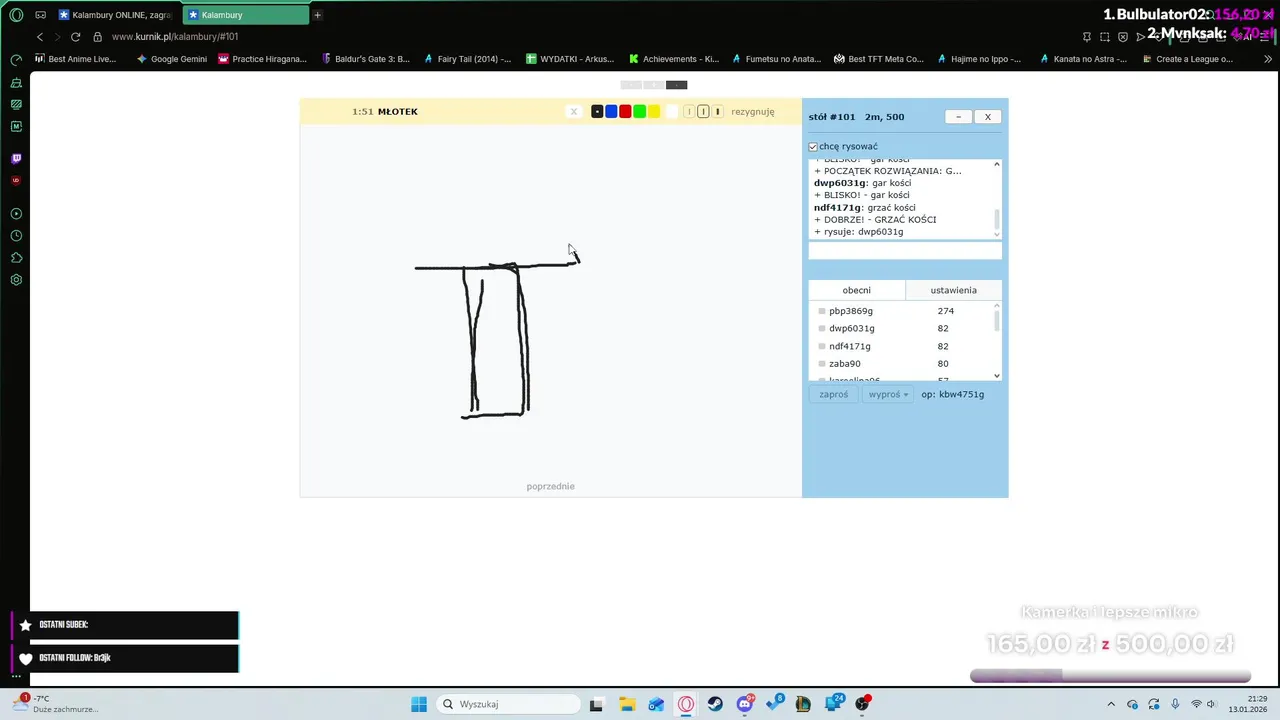Pick the red drawing color
This screenshot has height=720, width=1280.
(x=625, y=111)
